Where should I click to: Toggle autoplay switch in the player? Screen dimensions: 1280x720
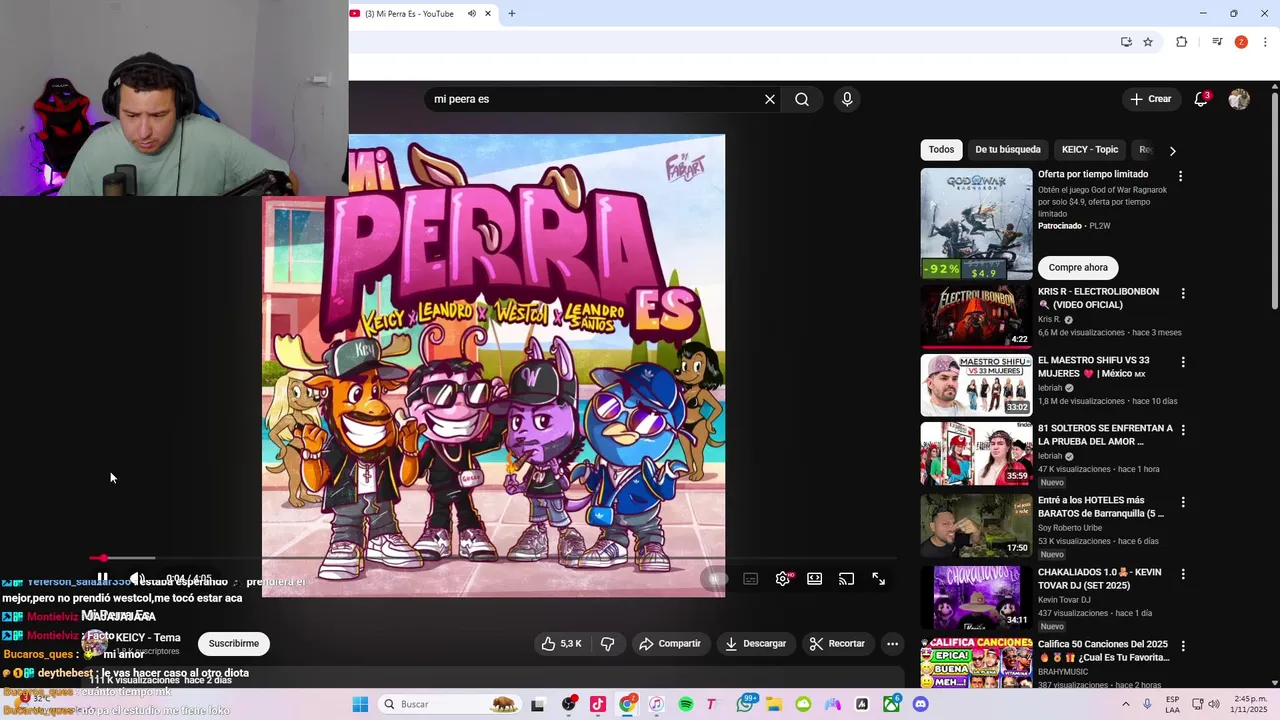(x=715, y=579)
